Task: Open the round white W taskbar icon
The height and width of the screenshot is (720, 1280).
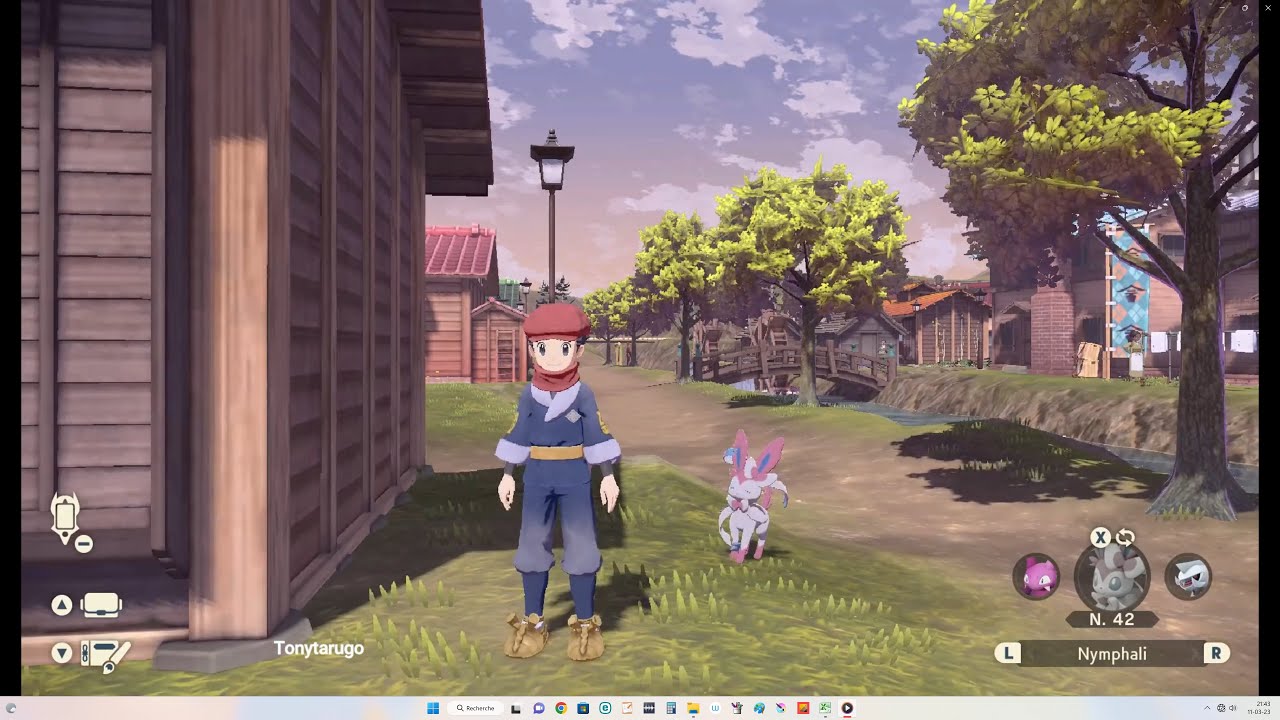Action: tap(715, 708)
